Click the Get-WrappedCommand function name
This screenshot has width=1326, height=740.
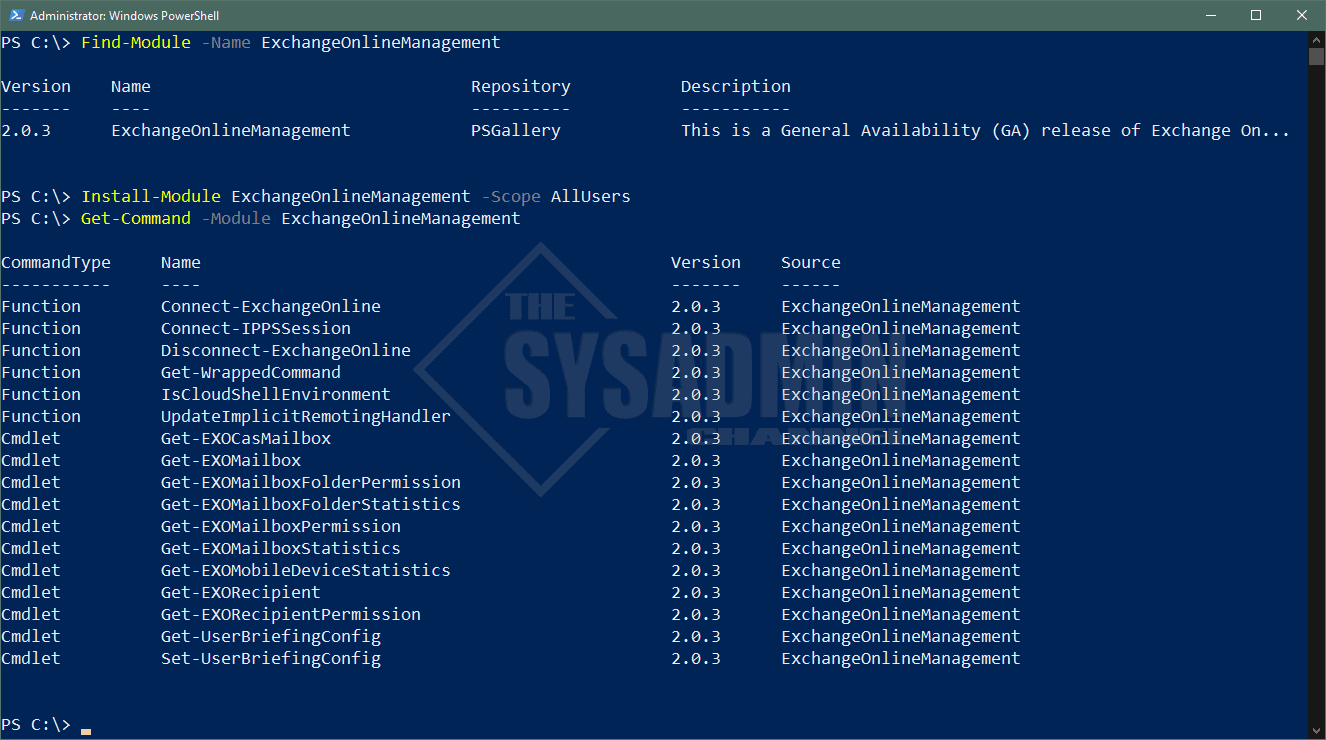click(x=251, y=372)
